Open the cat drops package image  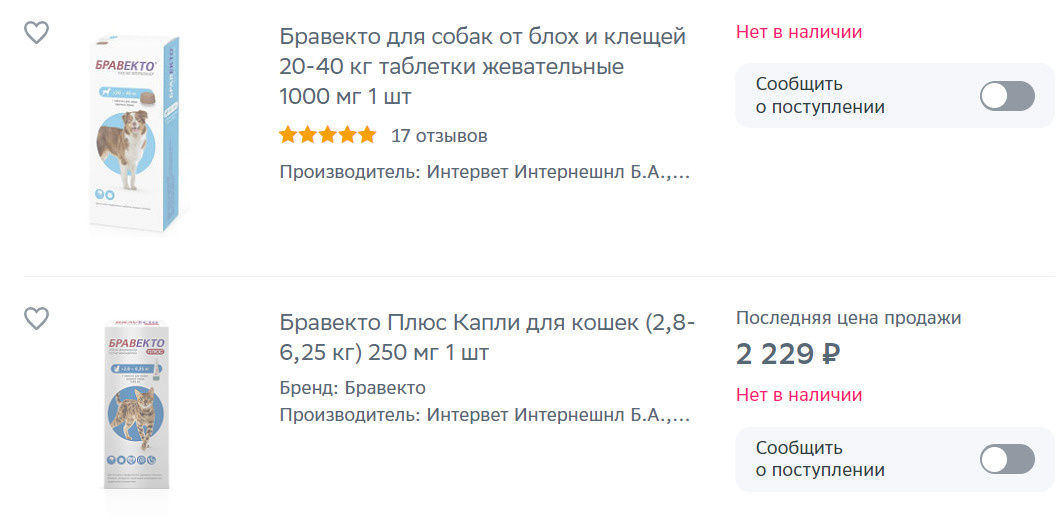[x=138, y=406]
